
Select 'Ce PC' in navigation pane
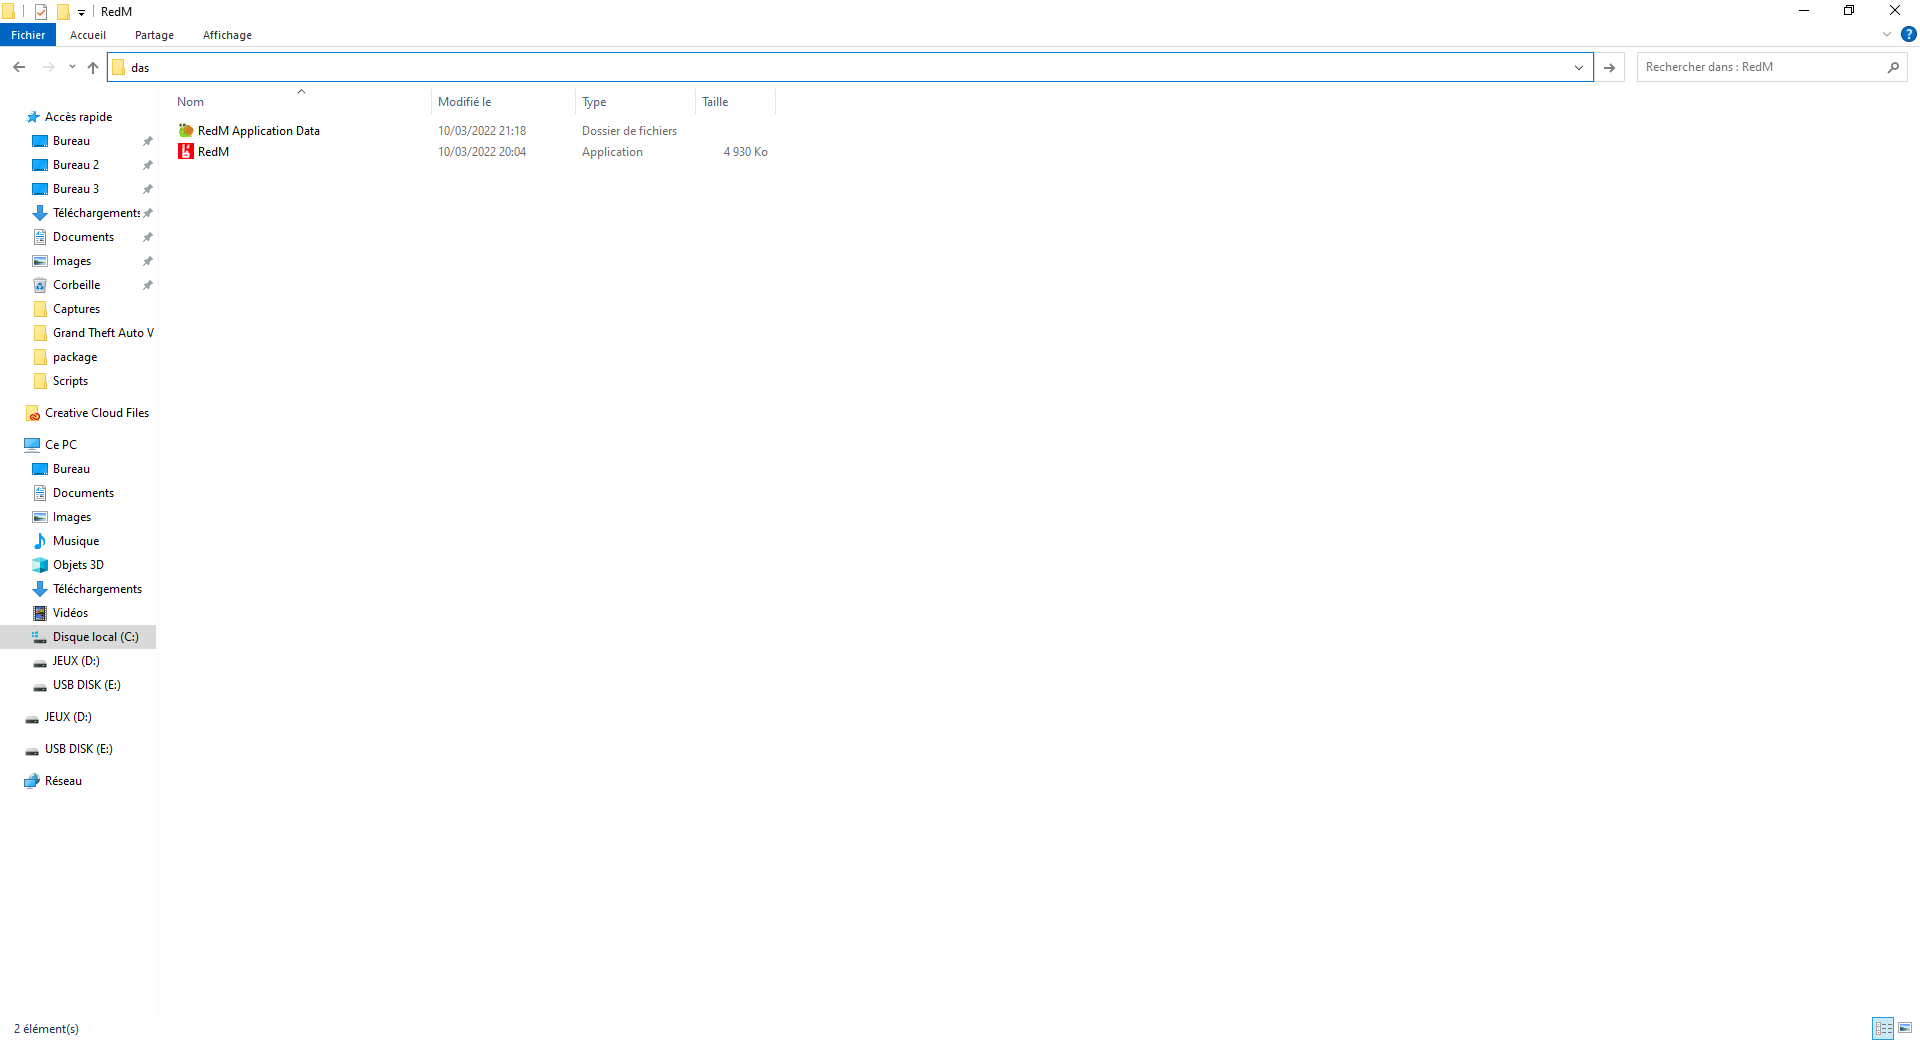coord(60,445)
